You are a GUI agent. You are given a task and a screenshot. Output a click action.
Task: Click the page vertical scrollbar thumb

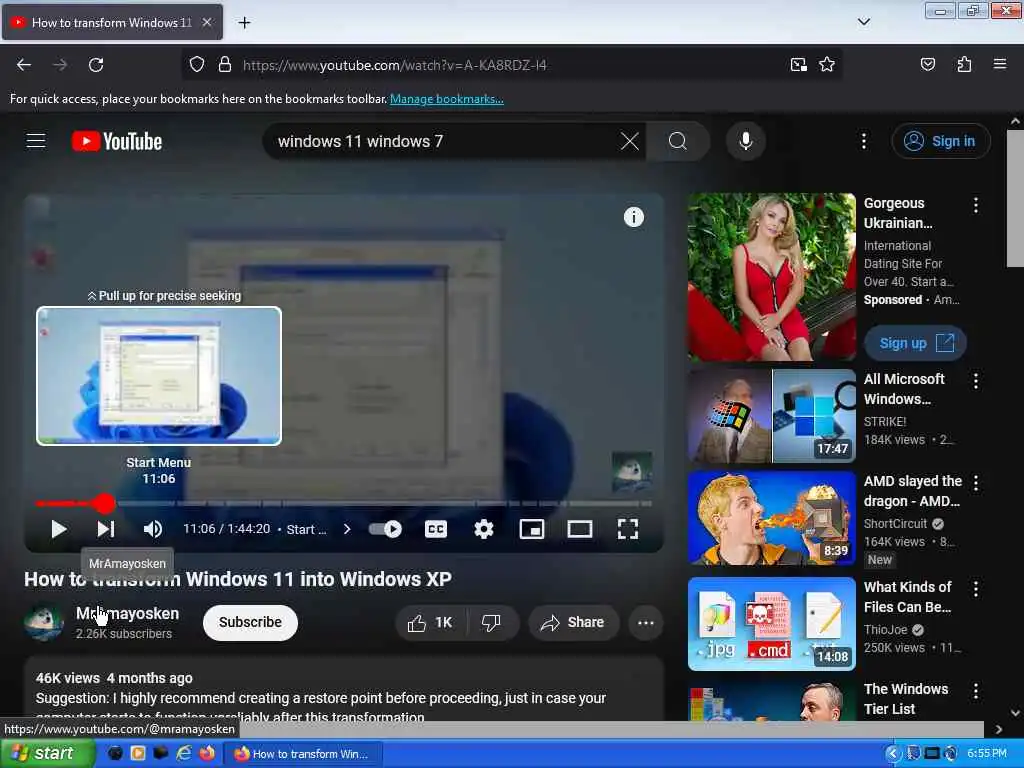[x=1015, y=199]
